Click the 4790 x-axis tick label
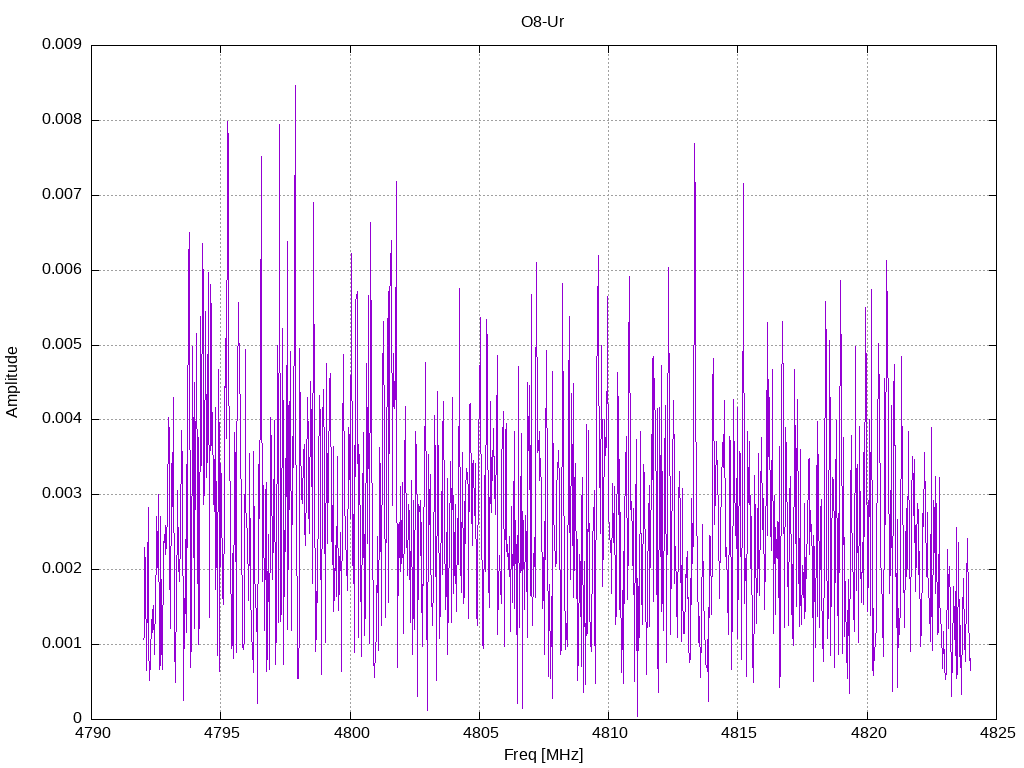Image resolution: width=1024 pixels, height=768 pixels. click(x=92, y=733)
